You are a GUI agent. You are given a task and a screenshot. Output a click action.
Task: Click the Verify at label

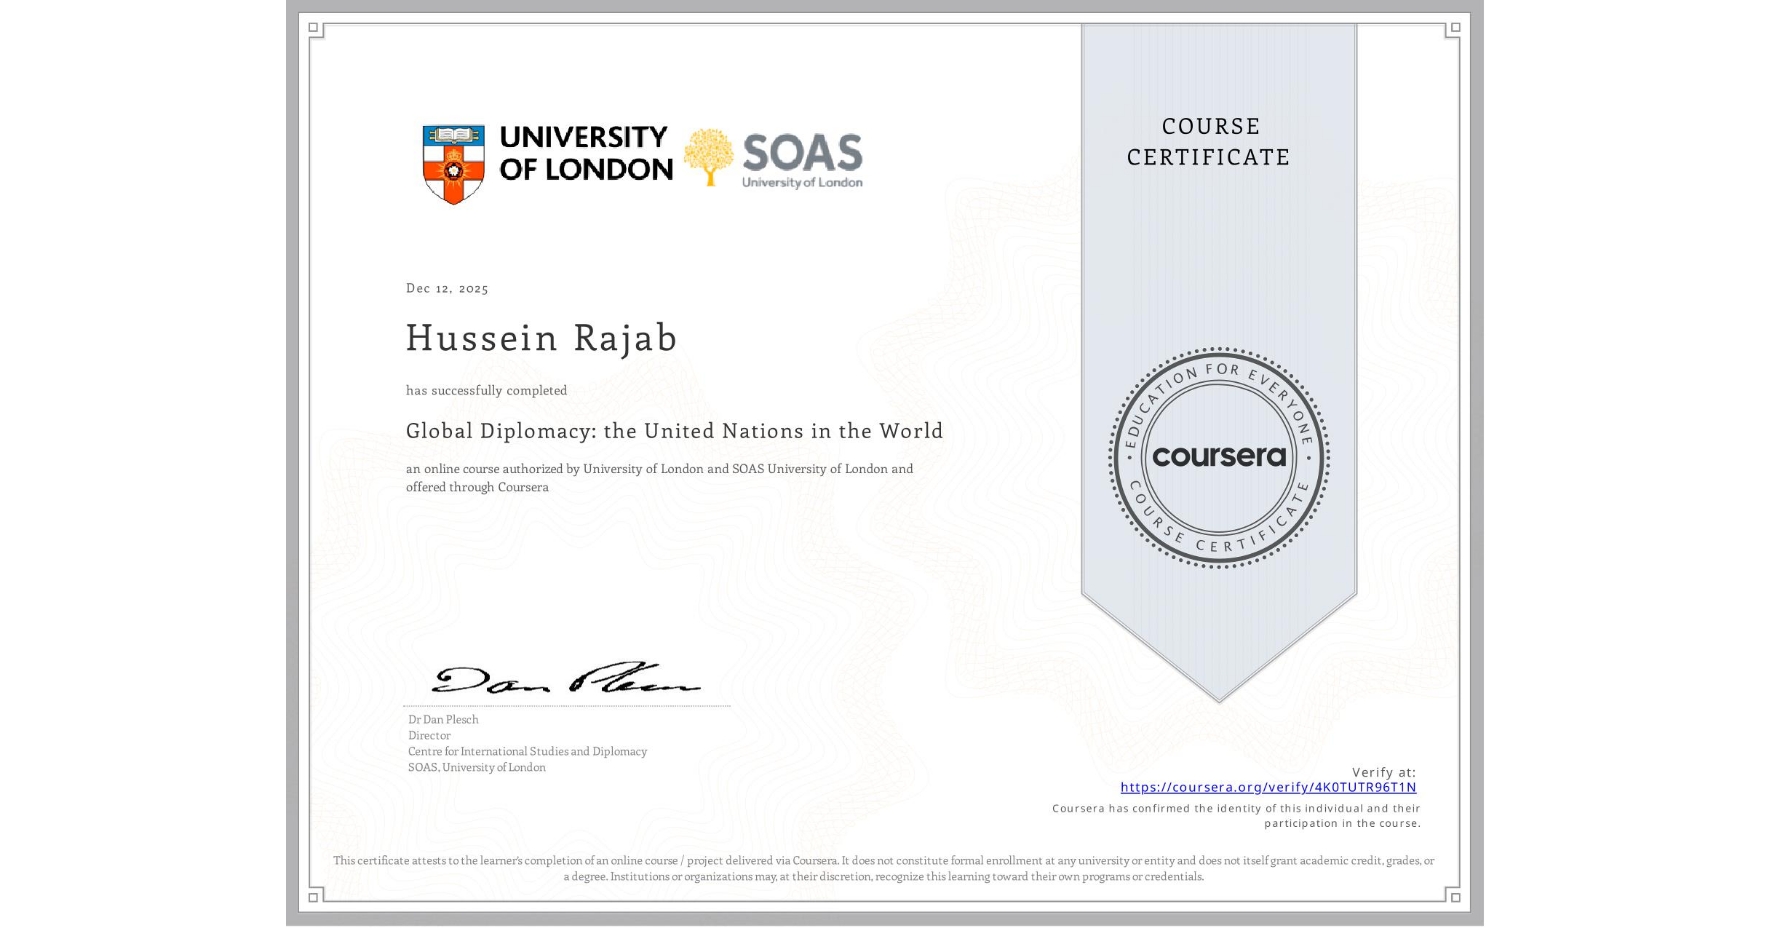[1384, 771]
